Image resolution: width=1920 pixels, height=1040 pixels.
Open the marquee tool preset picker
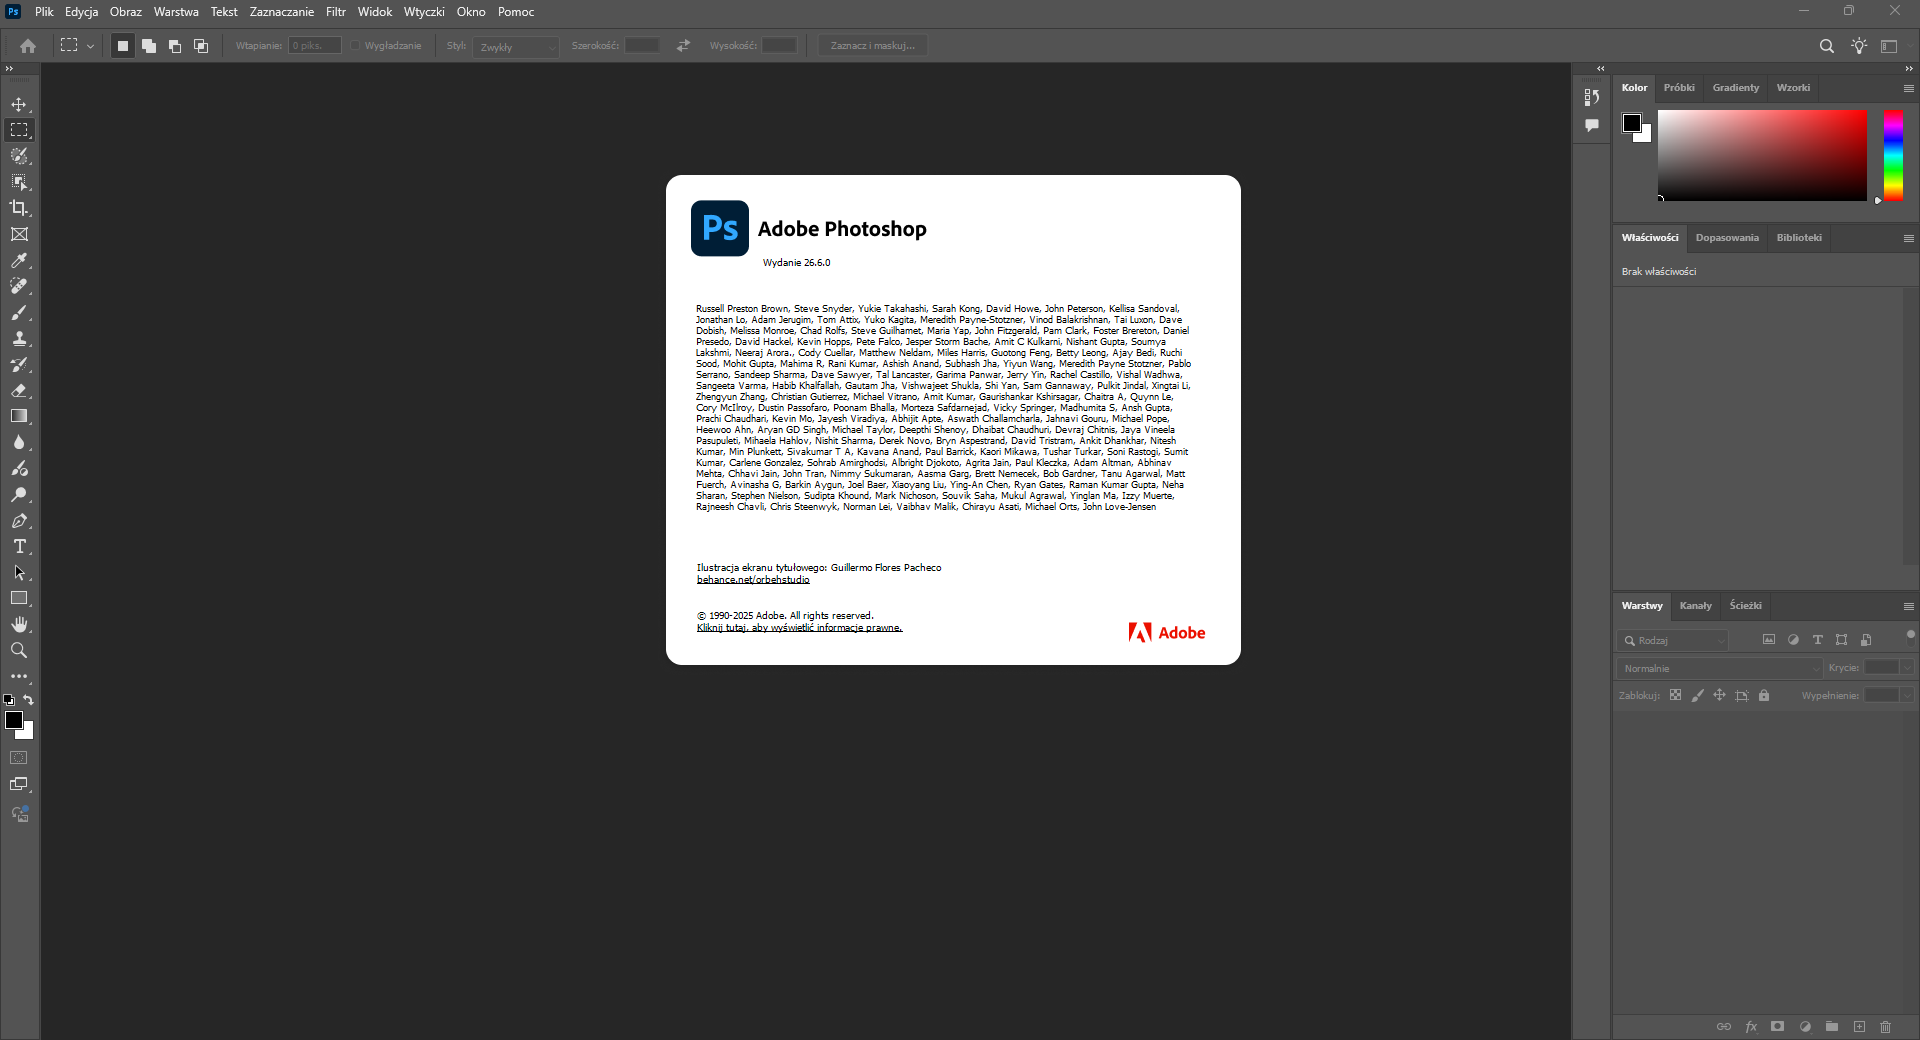pyautogui.click(x=76, y=46)
